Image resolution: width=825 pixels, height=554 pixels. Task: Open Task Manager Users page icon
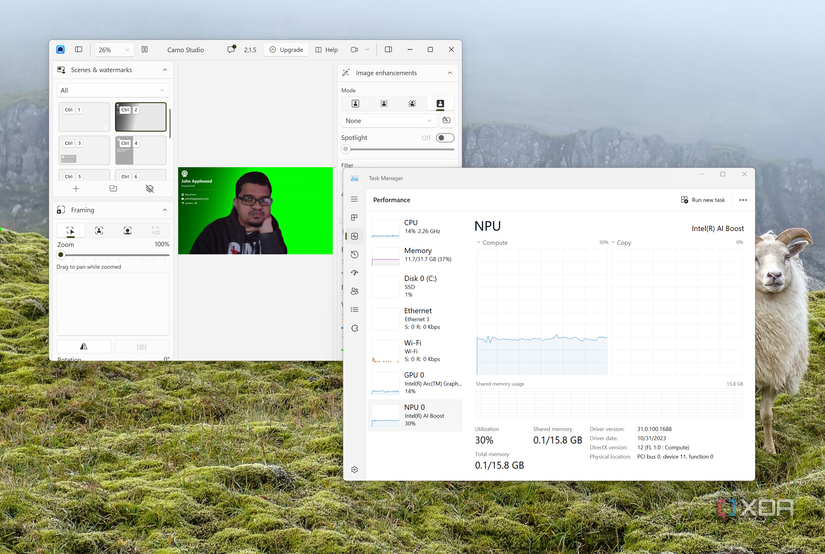(x=355, y=291)
